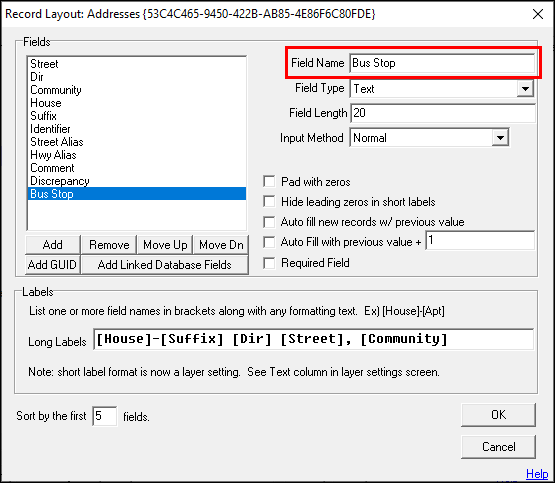Check the Pad with zeros checkbox
Image resolution: width=555 pixels, height=483 pixels.
pos(269,182)
